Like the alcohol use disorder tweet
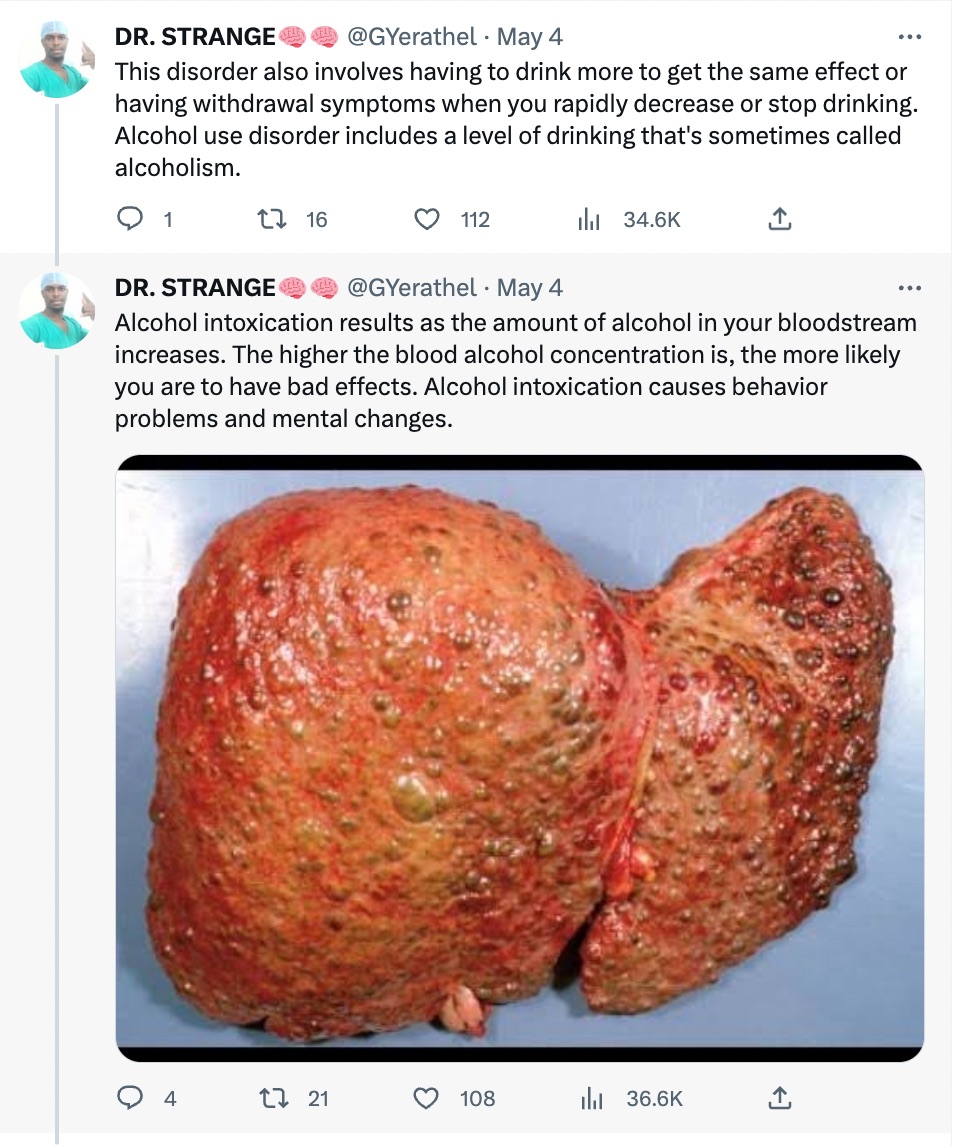Screen dimensions: 954x1146 pyautogui.click(x=427, y=220)
